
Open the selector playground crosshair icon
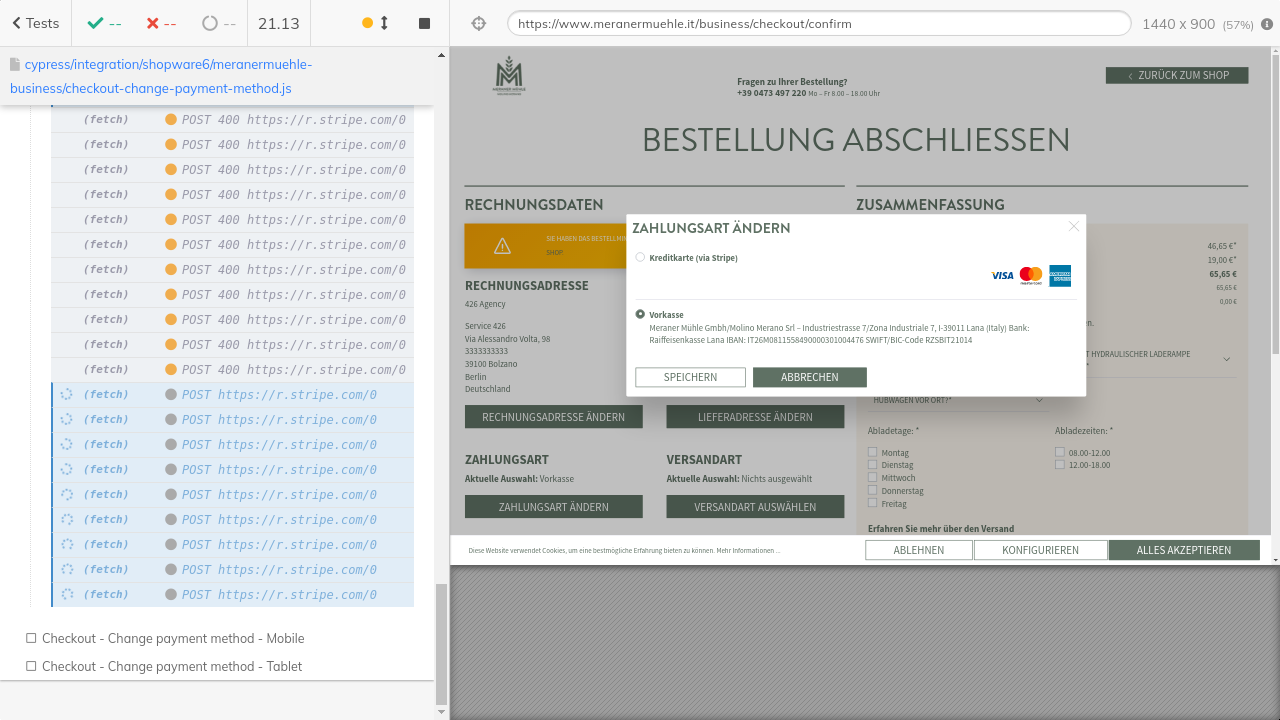tap(478, 23)
